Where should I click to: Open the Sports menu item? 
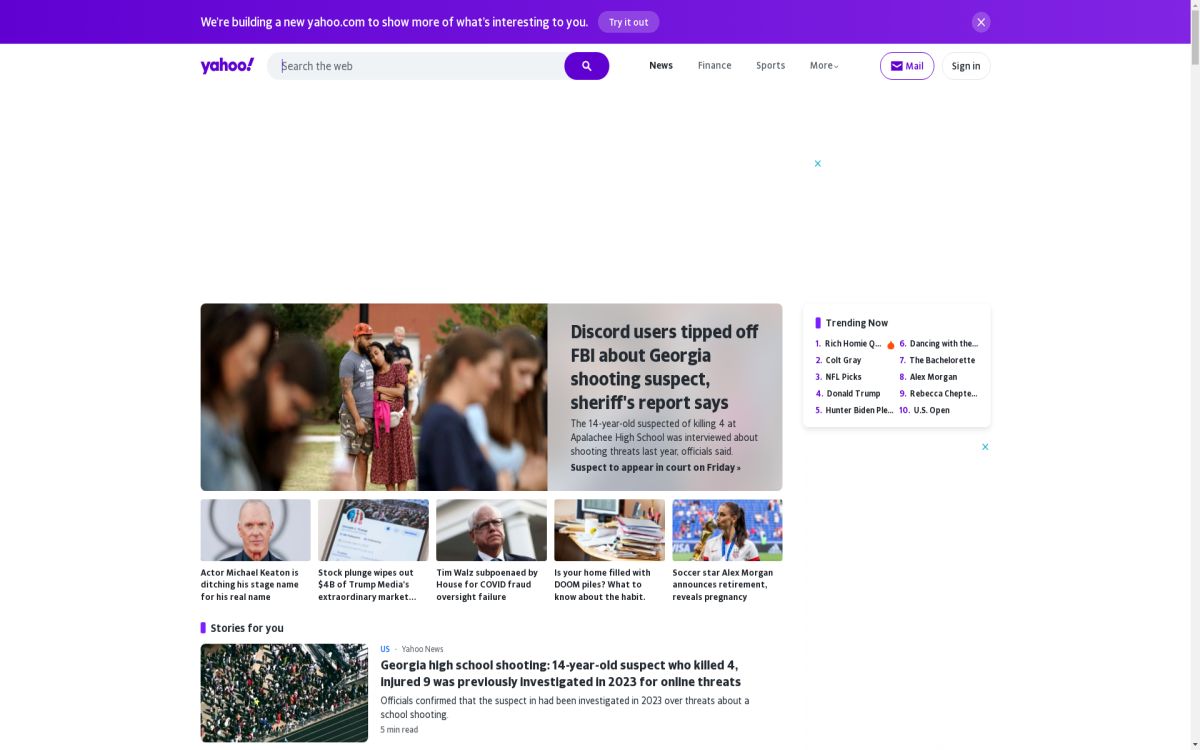770,66
